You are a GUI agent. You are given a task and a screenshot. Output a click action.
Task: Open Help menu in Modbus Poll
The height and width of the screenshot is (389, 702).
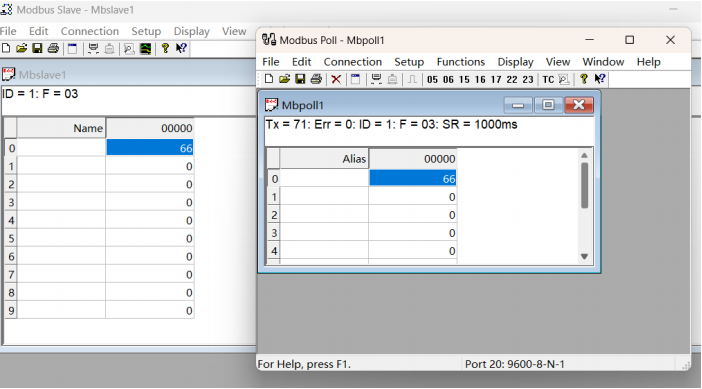pyautogui.click(x=649, y=62)
